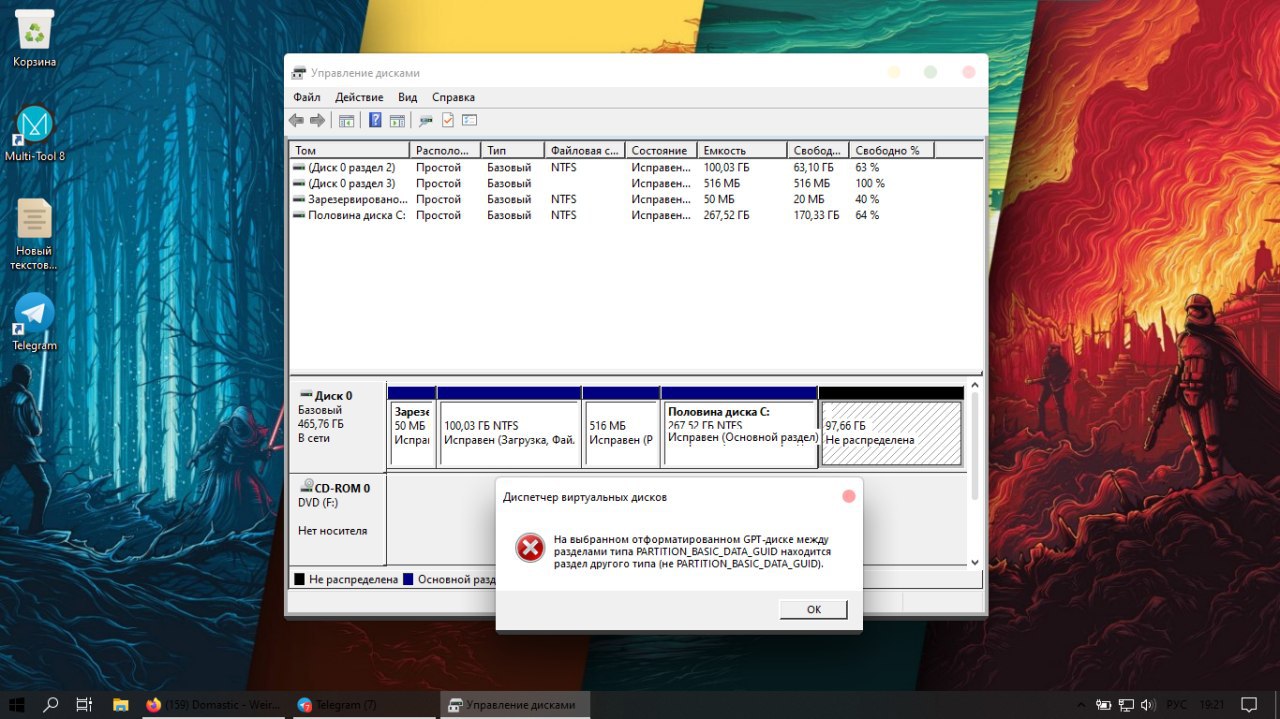Open File Explorer from taskbar

120,704
